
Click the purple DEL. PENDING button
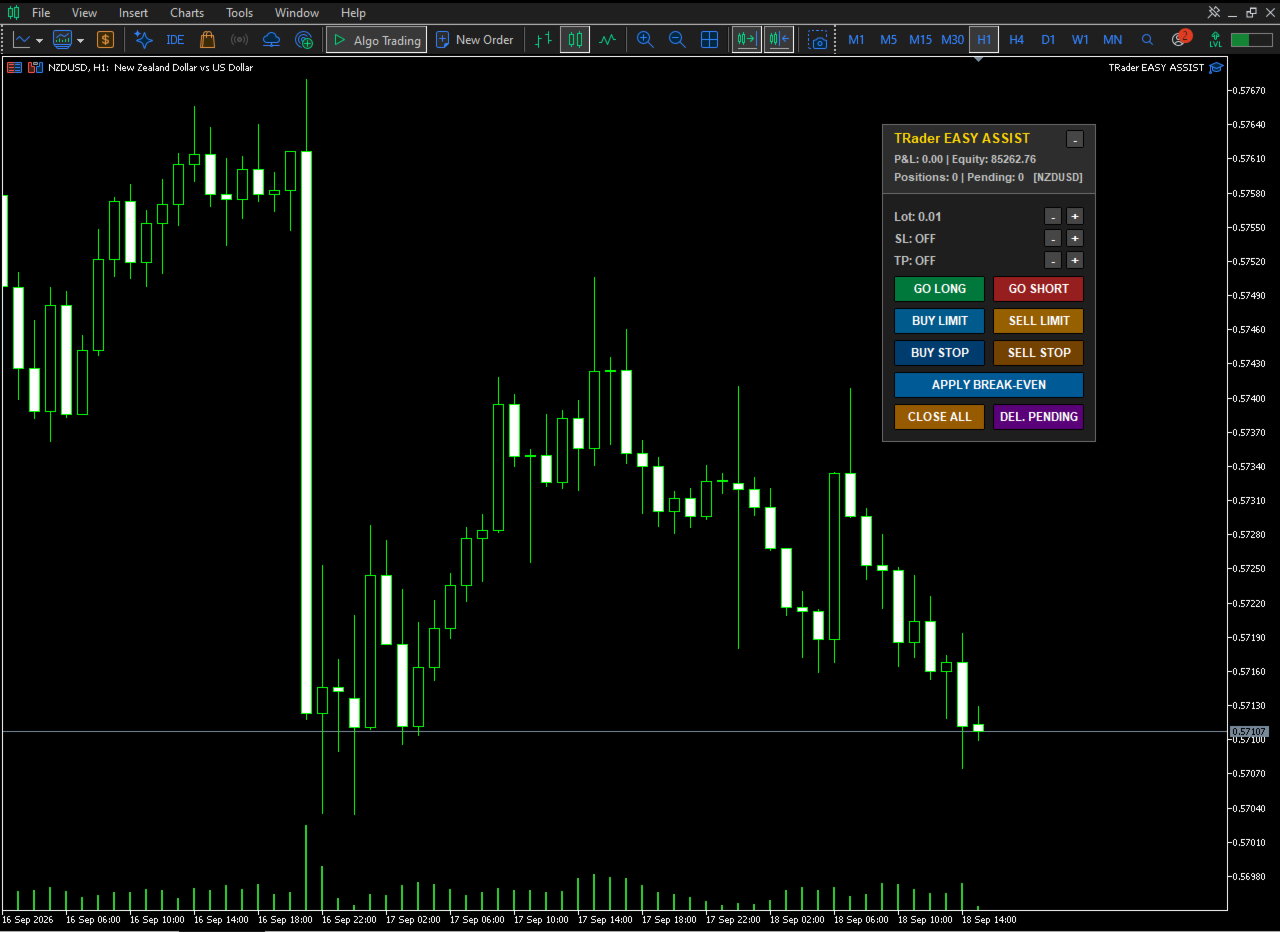(1038, 417)
